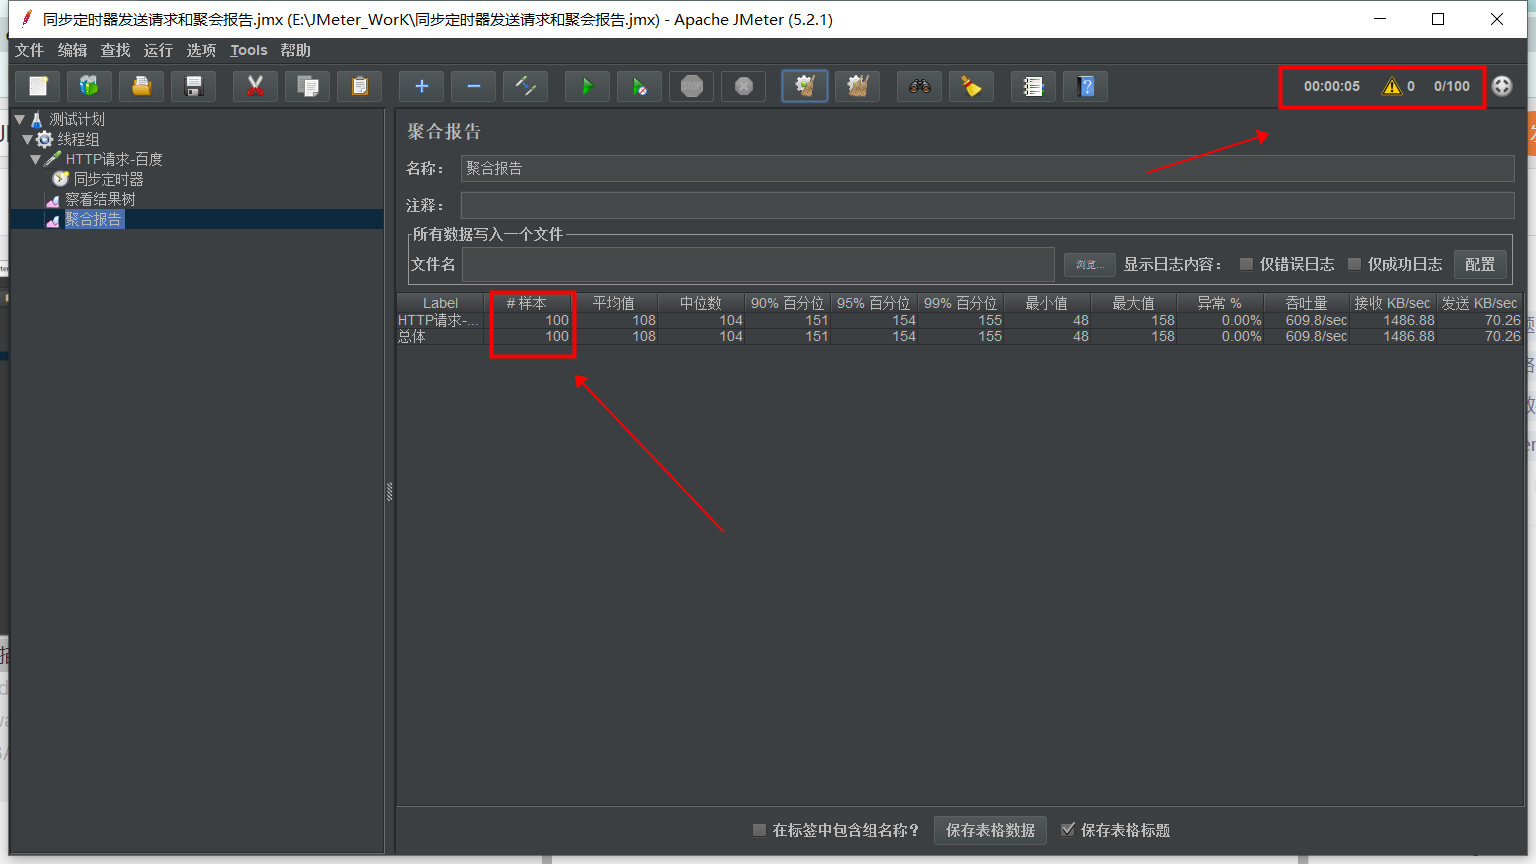This screenshot has height=864, width=1536.
Task: Start the test with the green play icon
Action: (587, 86)
